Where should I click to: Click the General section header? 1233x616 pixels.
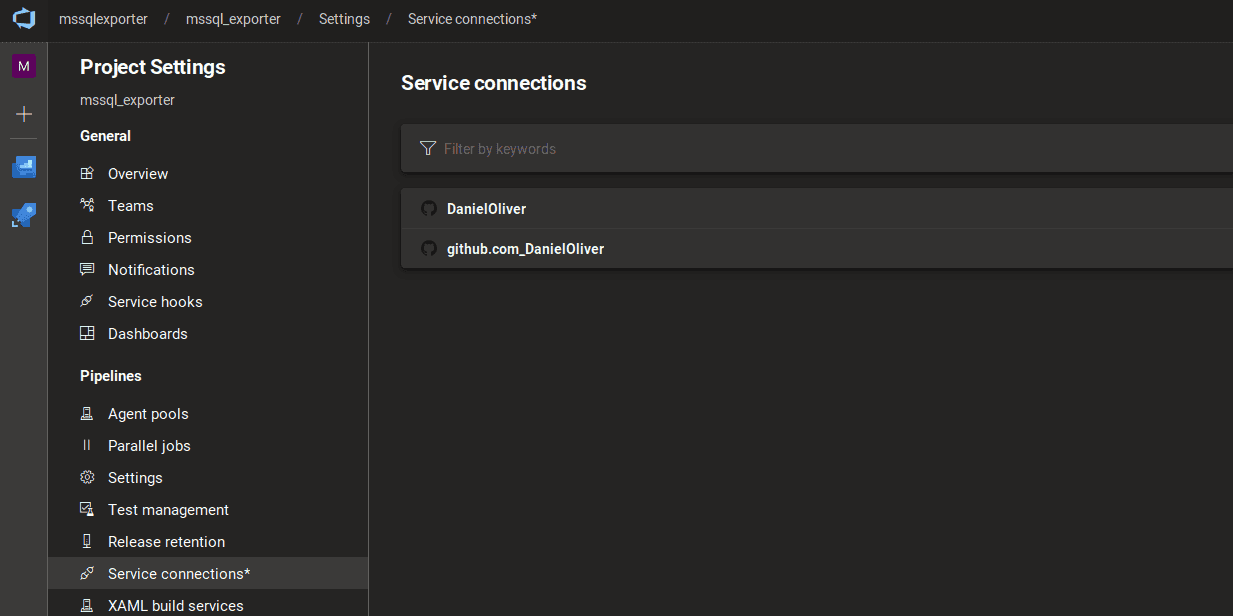(x=106, y=136)
